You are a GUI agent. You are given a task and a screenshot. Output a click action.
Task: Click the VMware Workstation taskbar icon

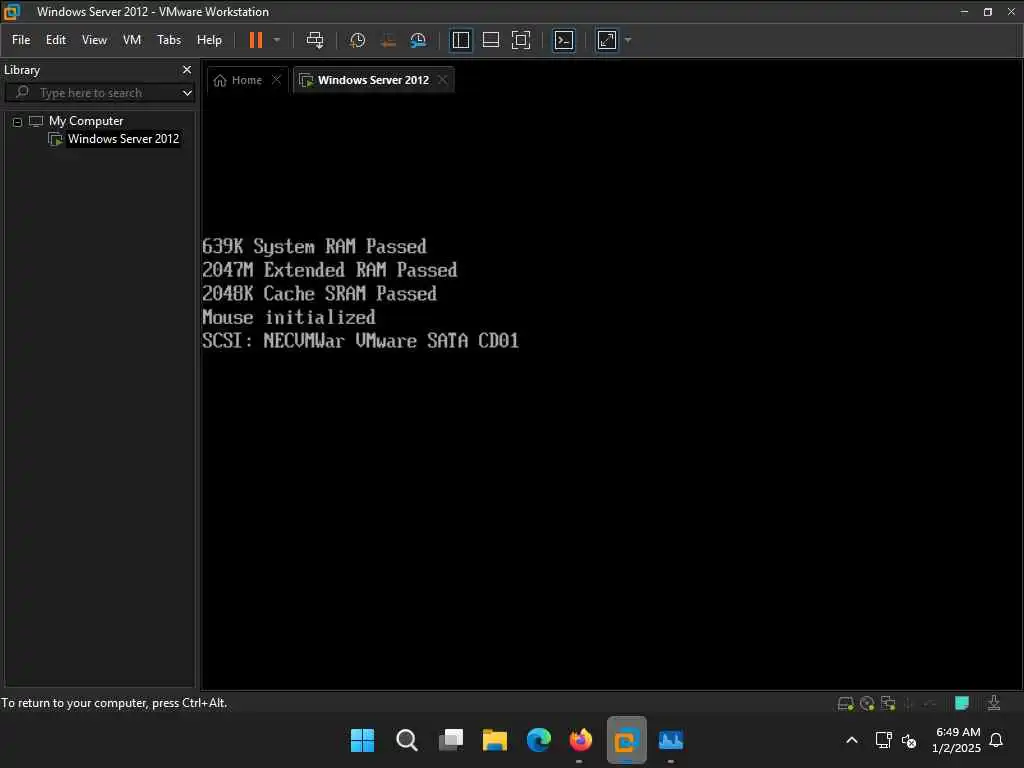pyautogui.click(x=626, y=740)
